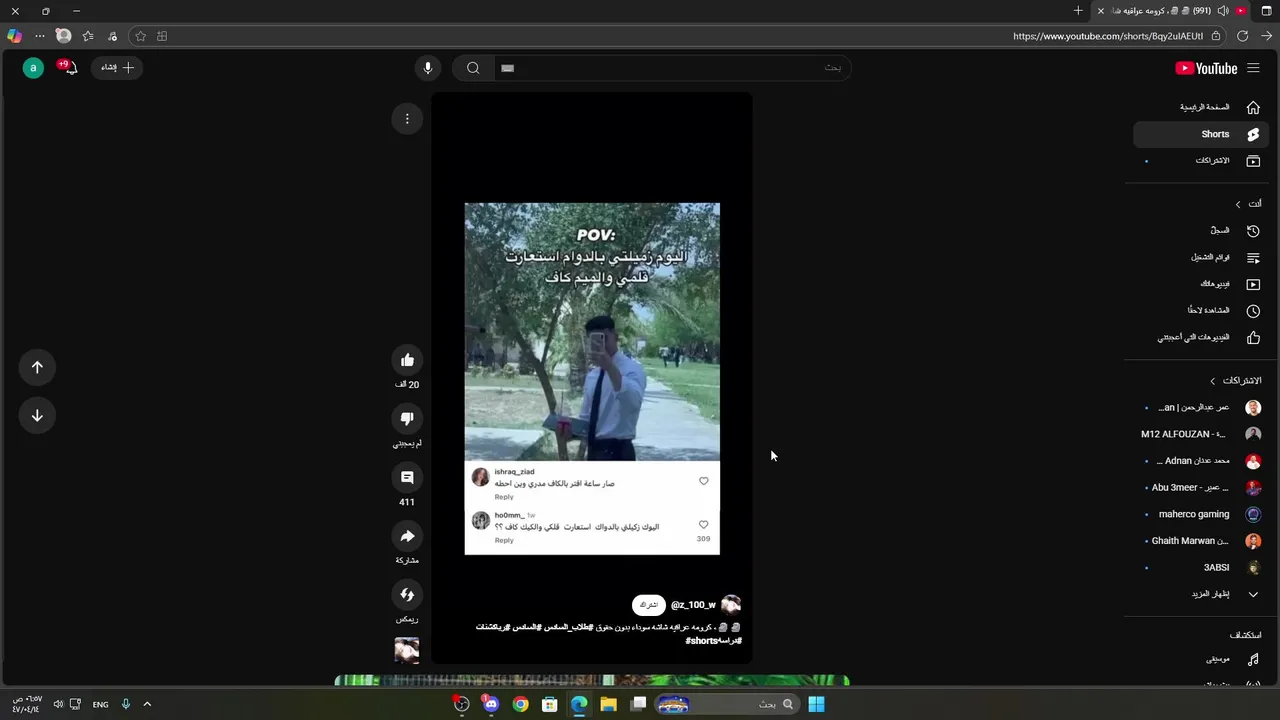Viewport: 1280px width, 720px height.
Task: Open the Windows Start button
Action: click(x=816, y=704)
